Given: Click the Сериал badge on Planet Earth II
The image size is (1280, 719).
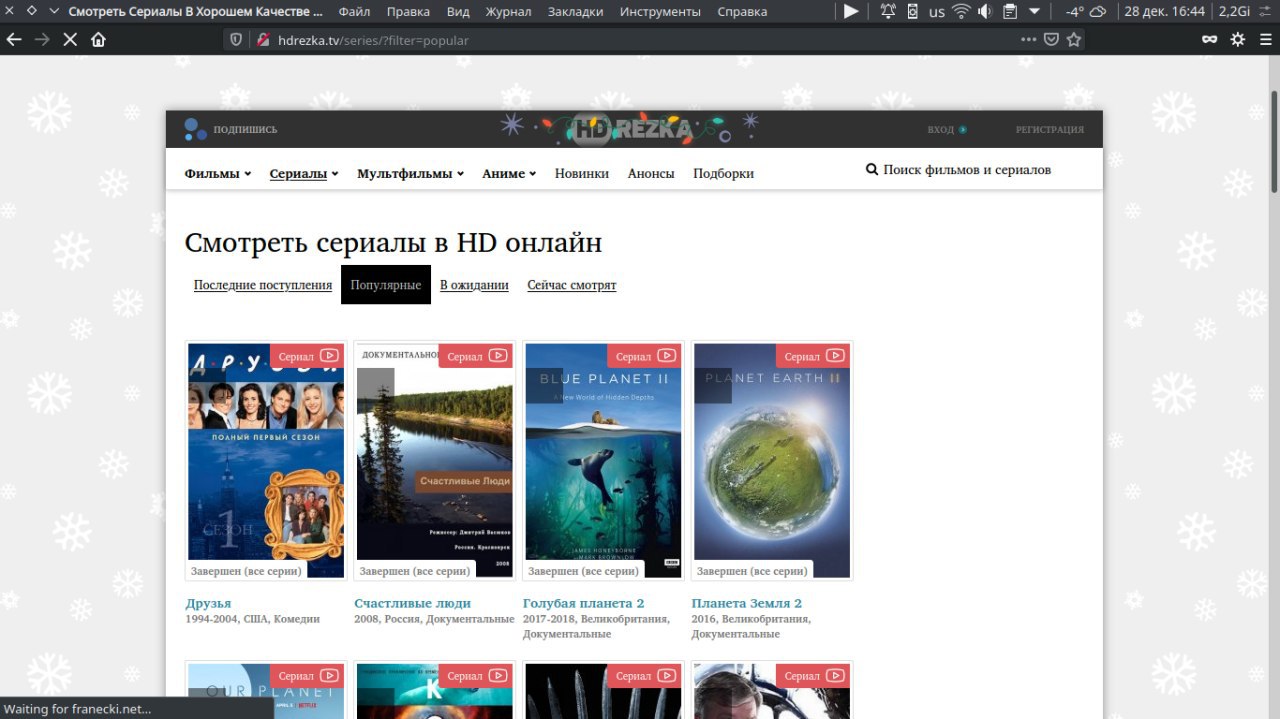Looking at the screenshot, I should pos(813,356).
